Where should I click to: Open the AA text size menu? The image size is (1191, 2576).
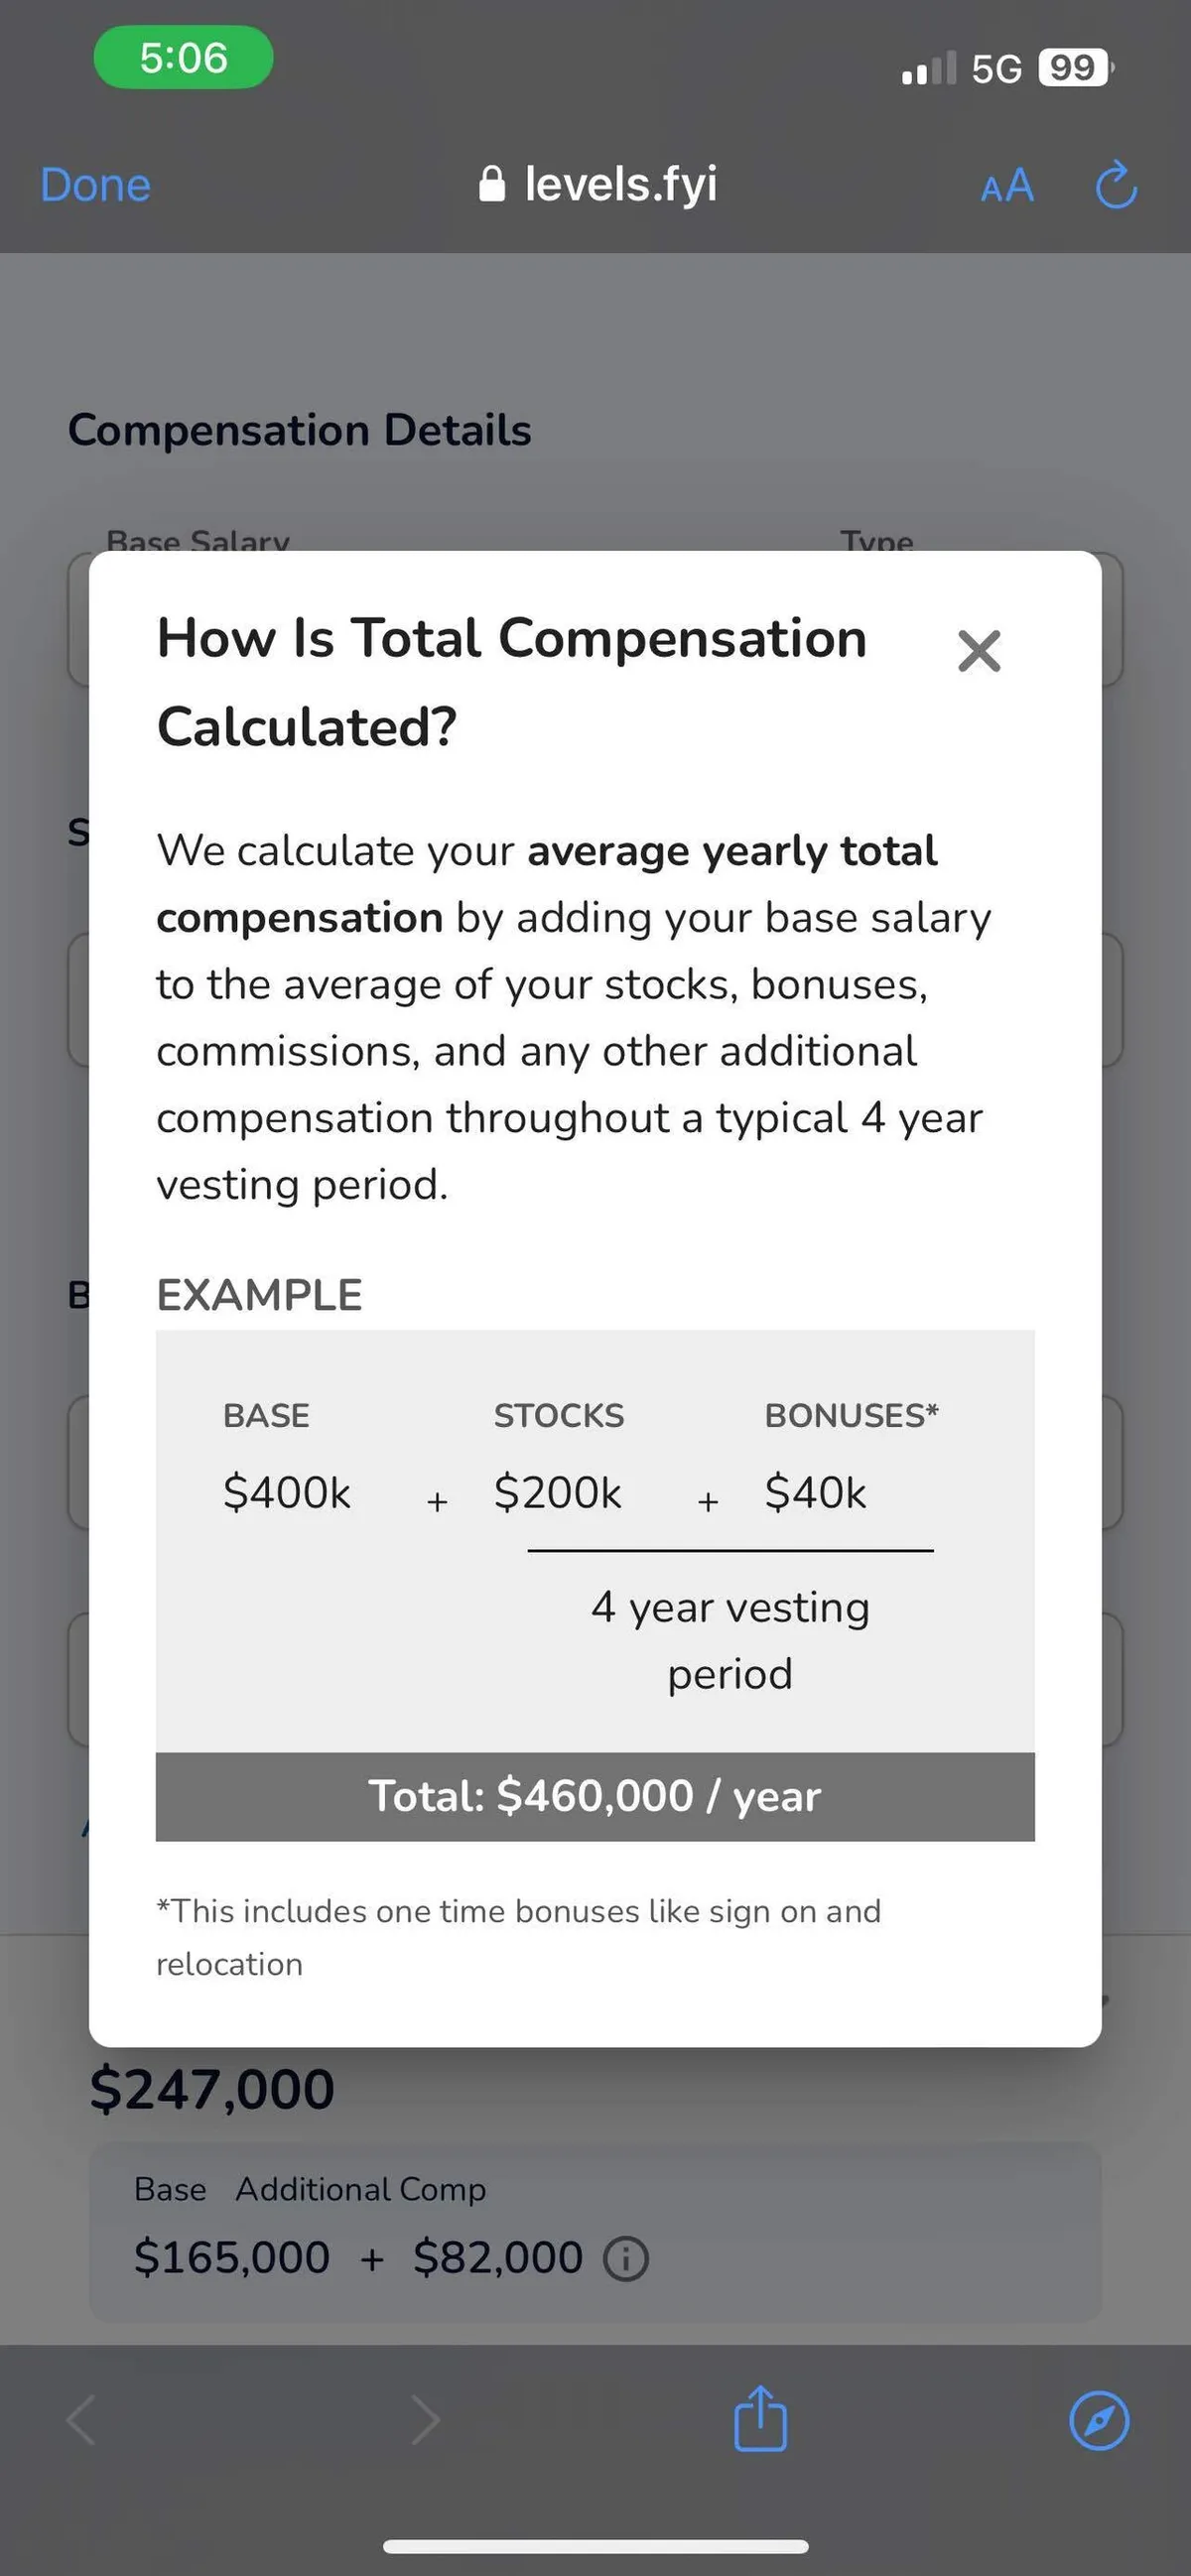[x=1007, y=186]
